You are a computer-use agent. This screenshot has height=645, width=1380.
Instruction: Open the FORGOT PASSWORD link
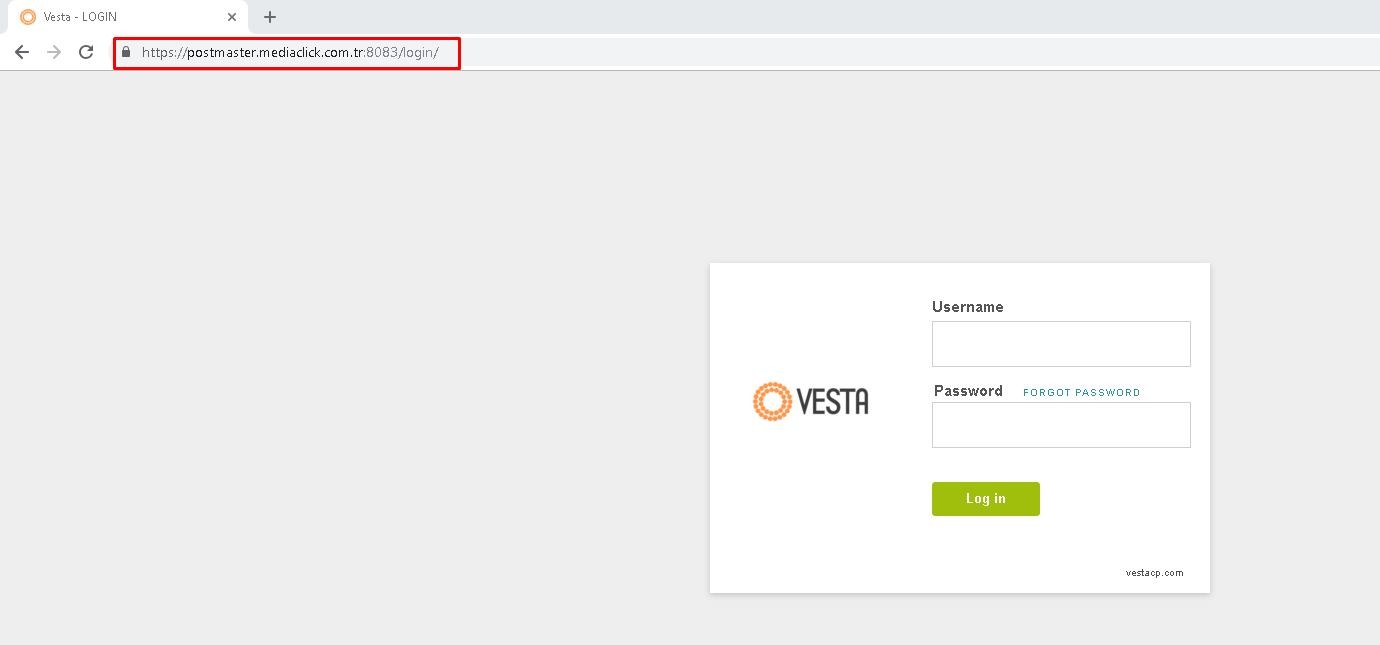coord(1081,393)
